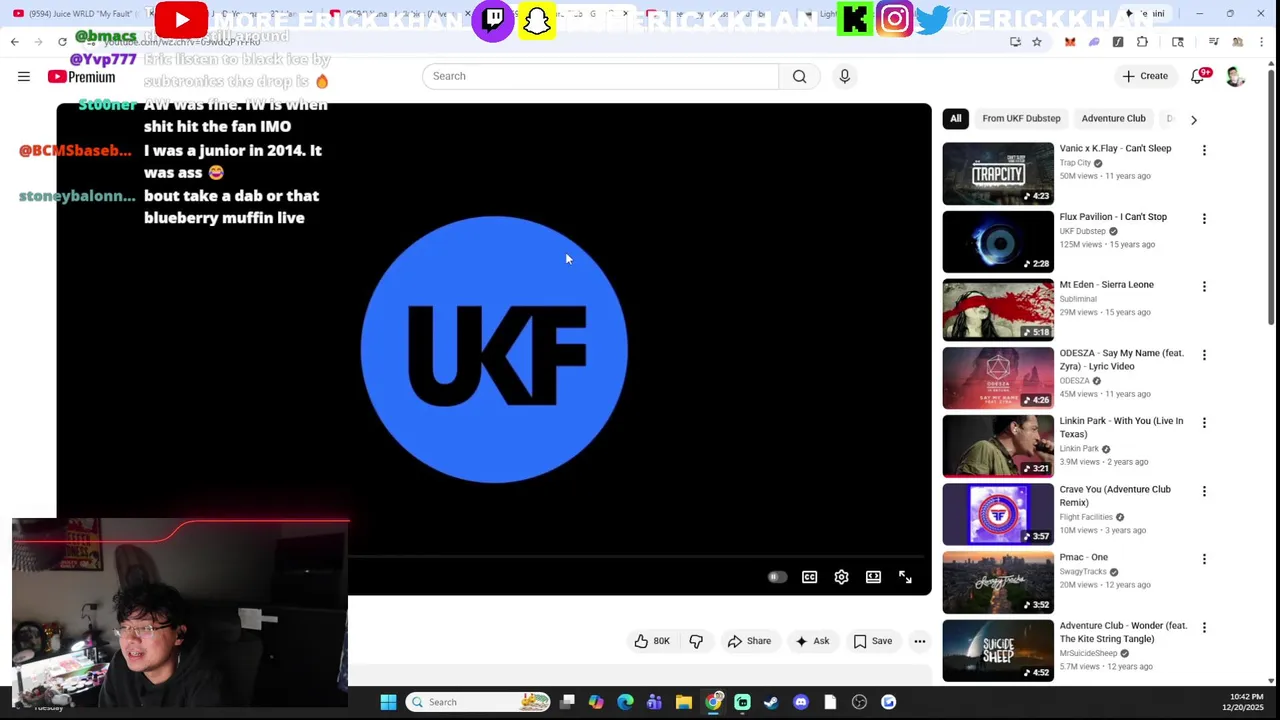Open options for Linkin Park video
The width and height of the screenshot is (1280, 720).
tap(1204, 423)
